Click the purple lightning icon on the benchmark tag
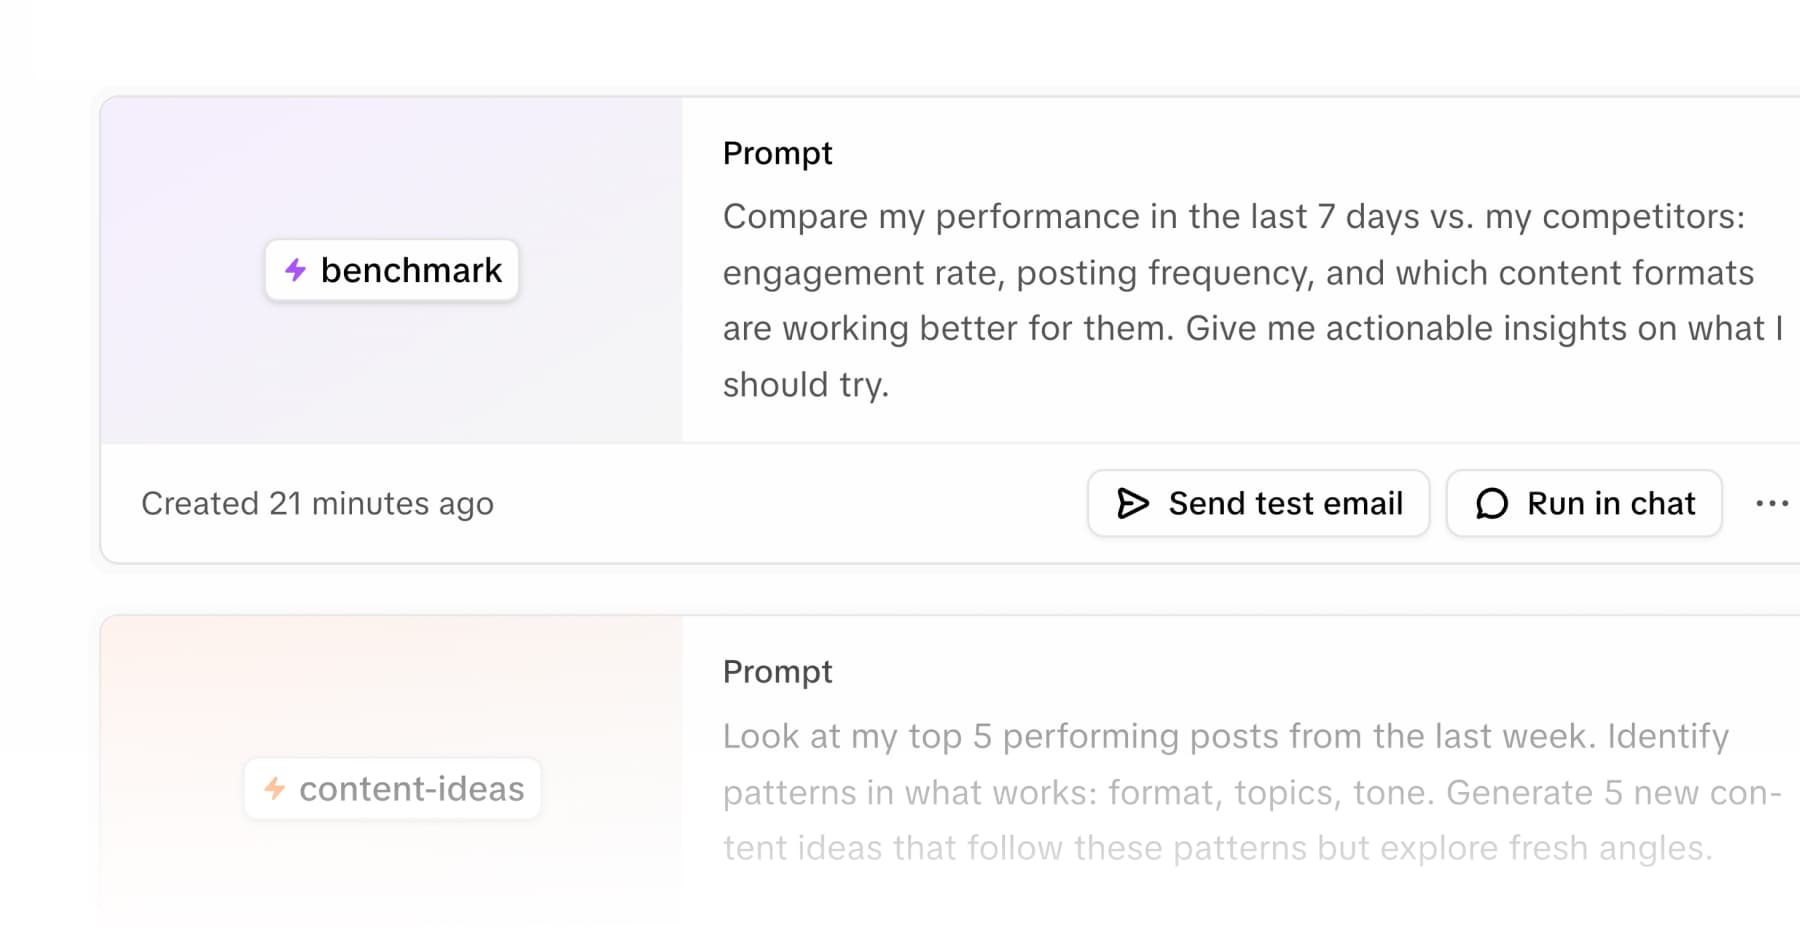Viewport: 1800px width, 945px height. tap(295, 269)
